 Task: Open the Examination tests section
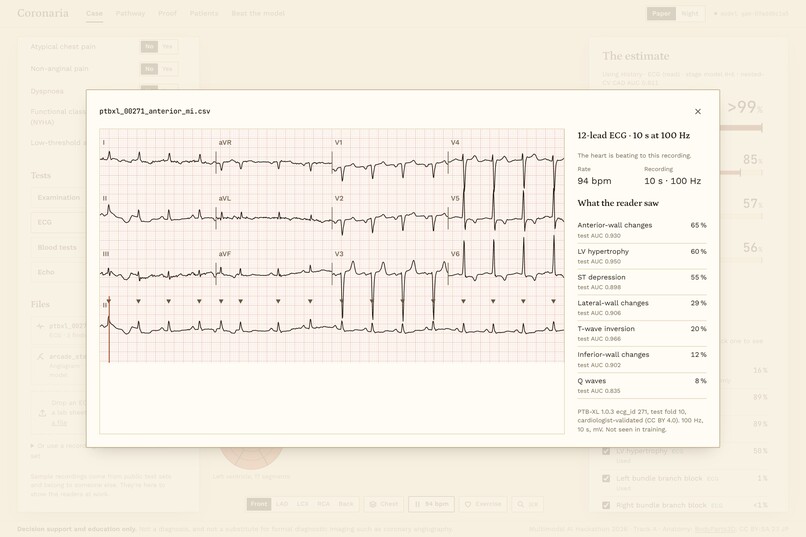point(59,197)
